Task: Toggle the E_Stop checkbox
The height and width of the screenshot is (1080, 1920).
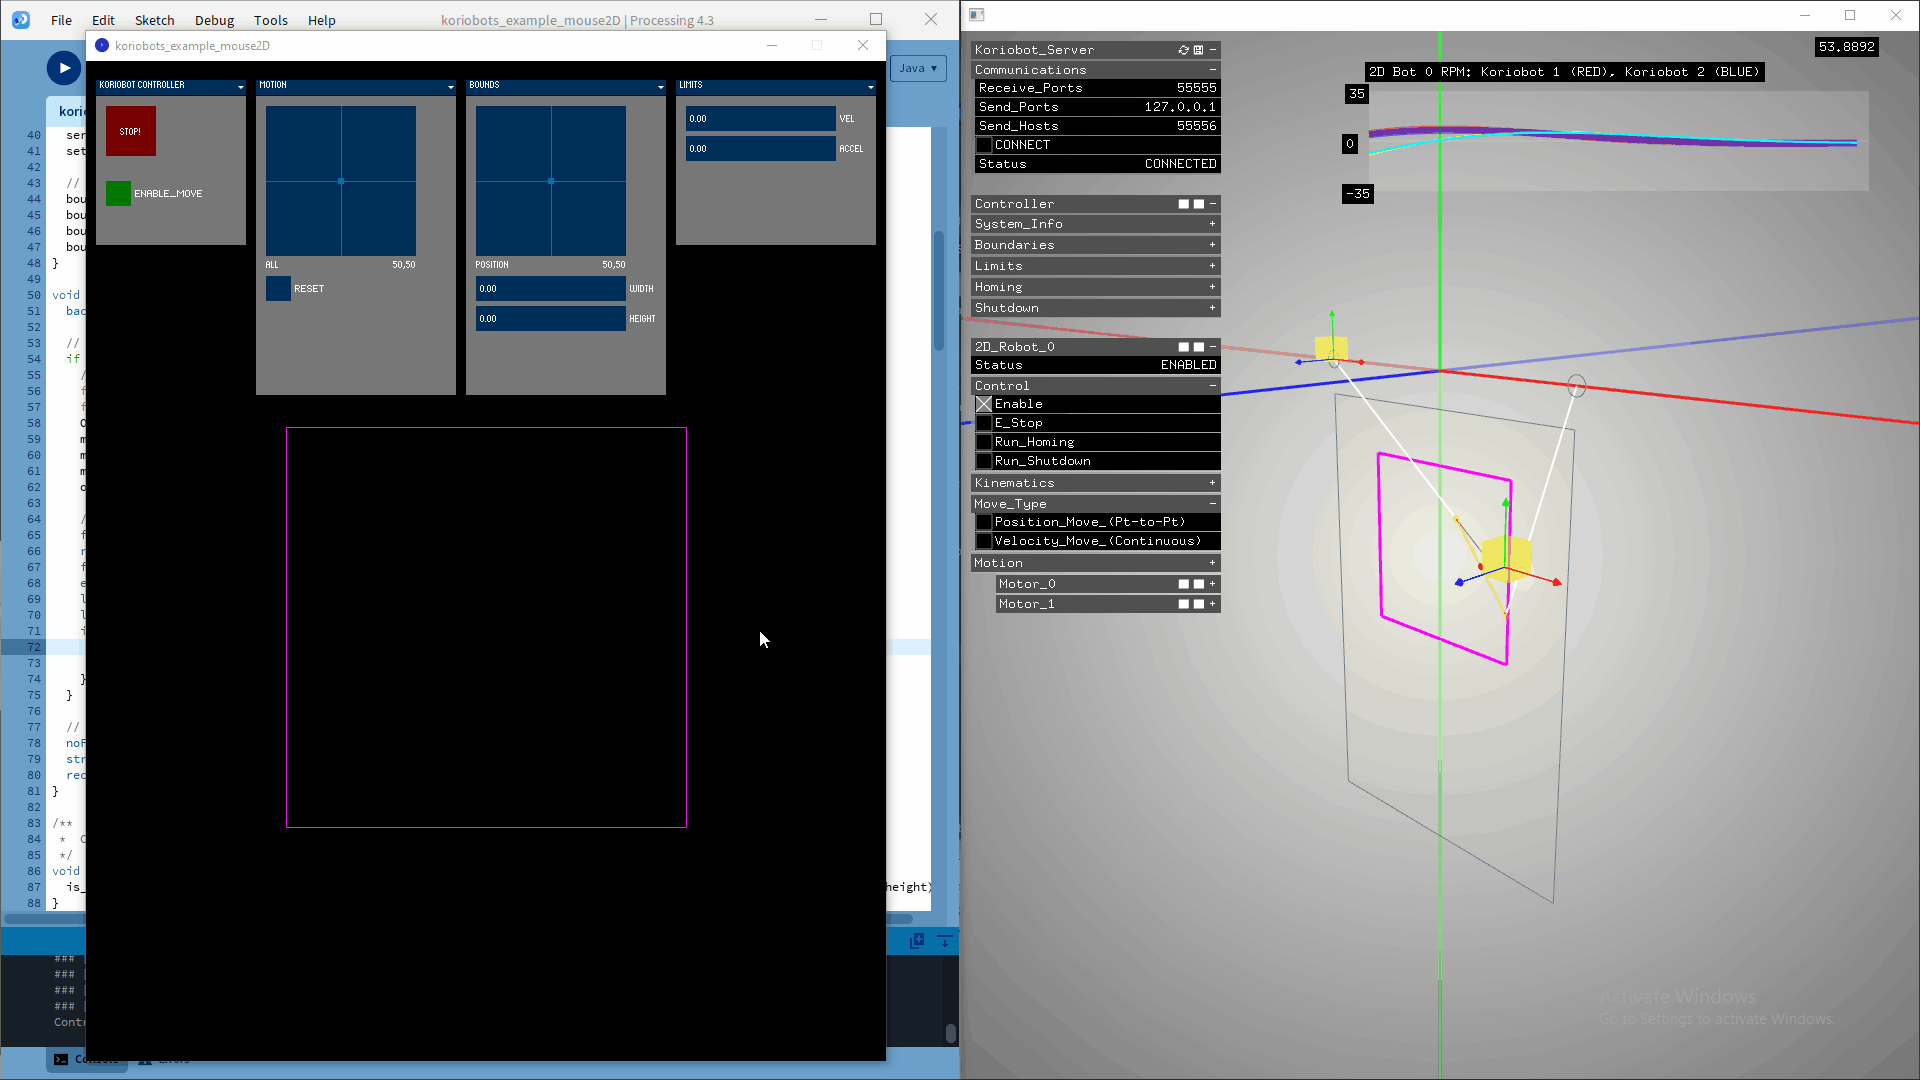Action: [984, 423]
